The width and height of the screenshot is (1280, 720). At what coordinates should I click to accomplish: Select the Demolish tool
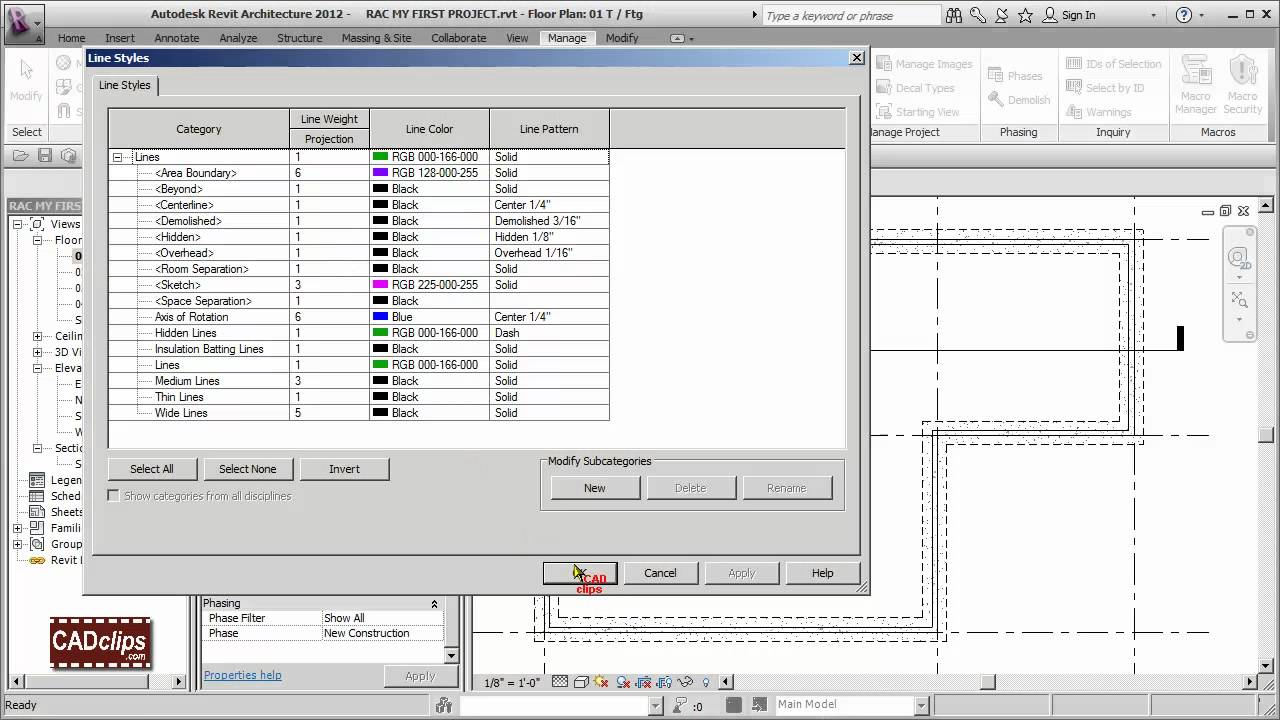(x=1019, y=99)
